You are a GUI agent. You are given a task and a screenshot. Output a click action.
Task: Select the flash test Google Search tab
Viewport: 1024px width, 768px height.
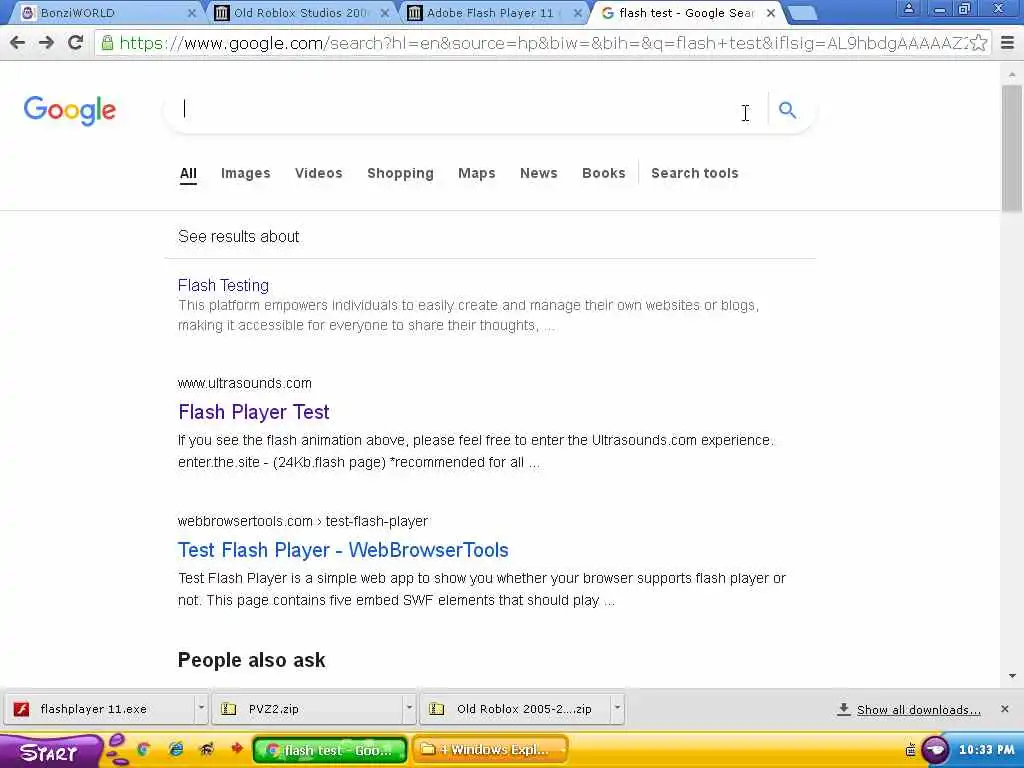(686, 13)
